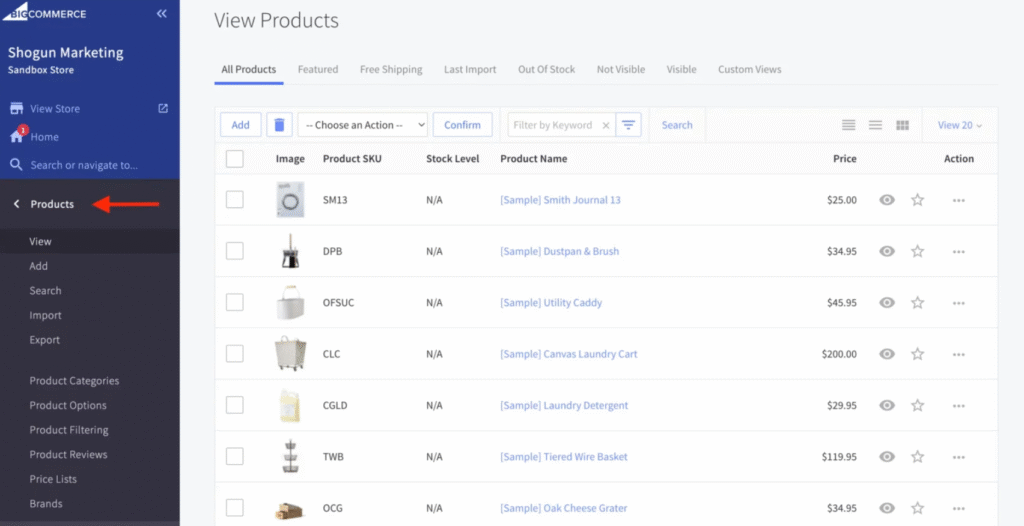
Task: Click the Confirm button
Action: [x=462, y=125]
